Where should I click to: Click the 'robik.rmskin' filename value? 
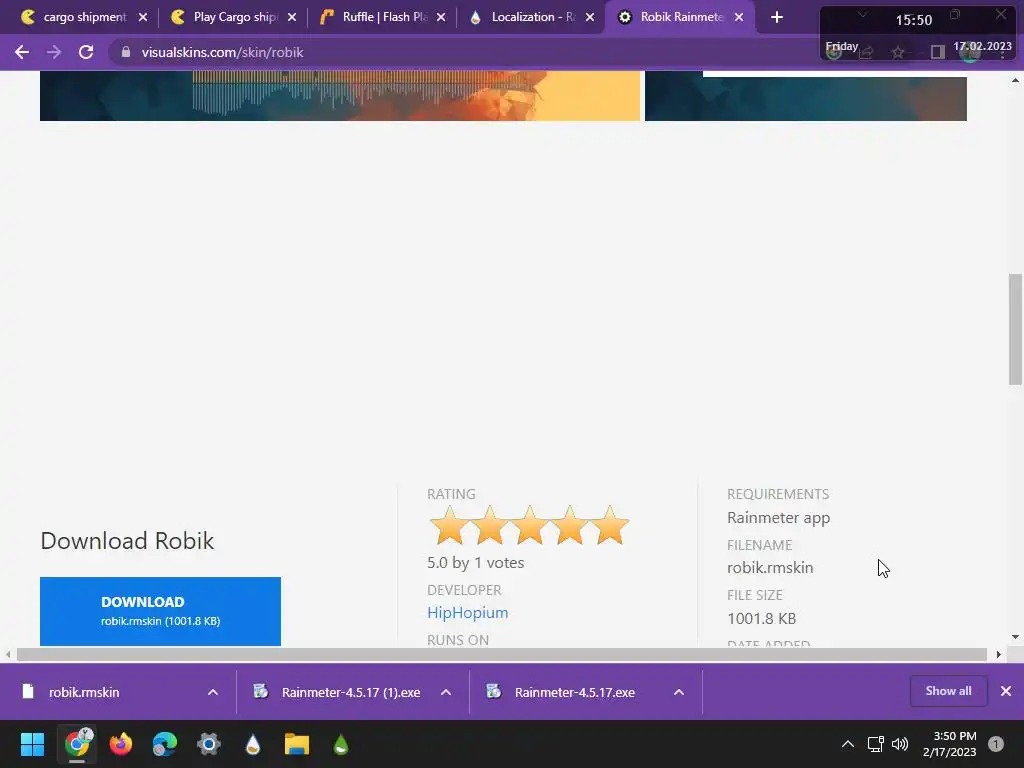tap(770, 568)
